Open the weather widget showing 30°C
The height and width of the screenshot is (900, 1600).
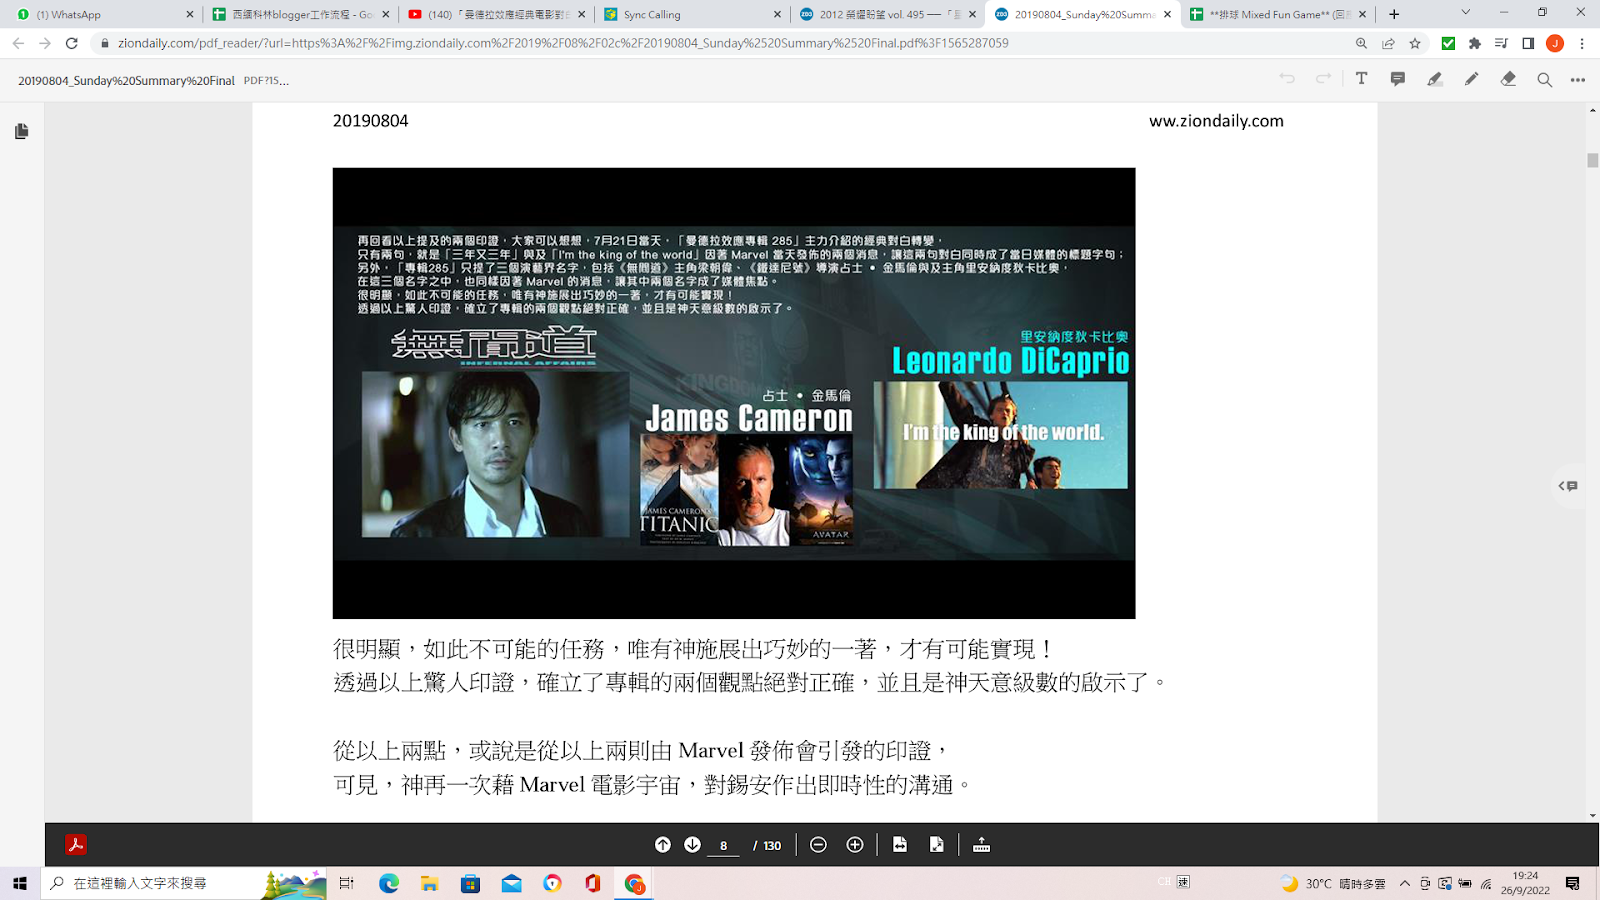pyautogui.click(x=1333, y=884)
